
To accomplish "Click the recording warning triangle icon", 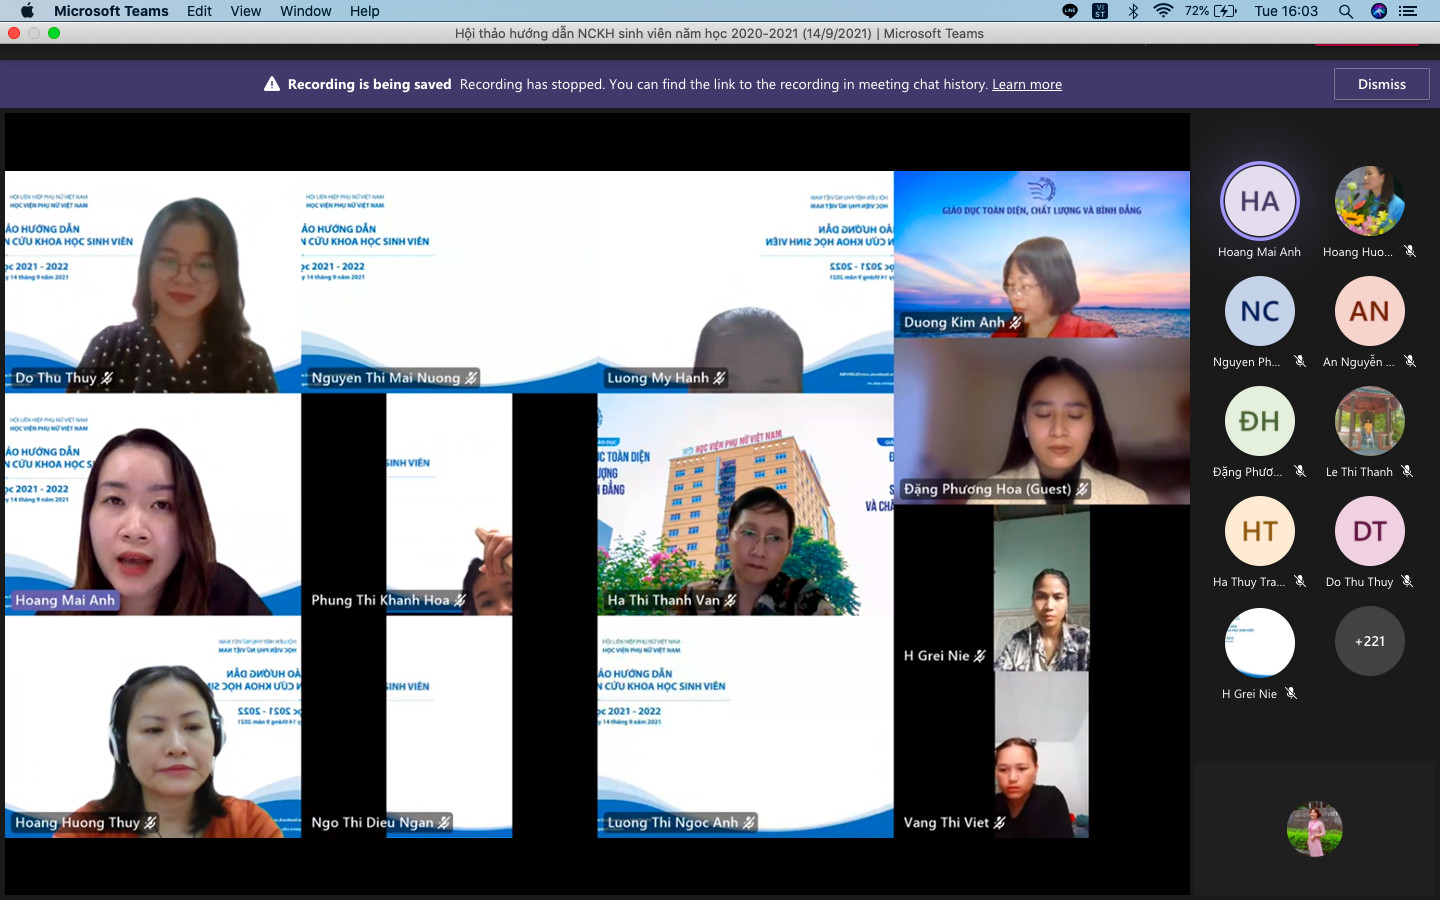I will click(272, 85).
